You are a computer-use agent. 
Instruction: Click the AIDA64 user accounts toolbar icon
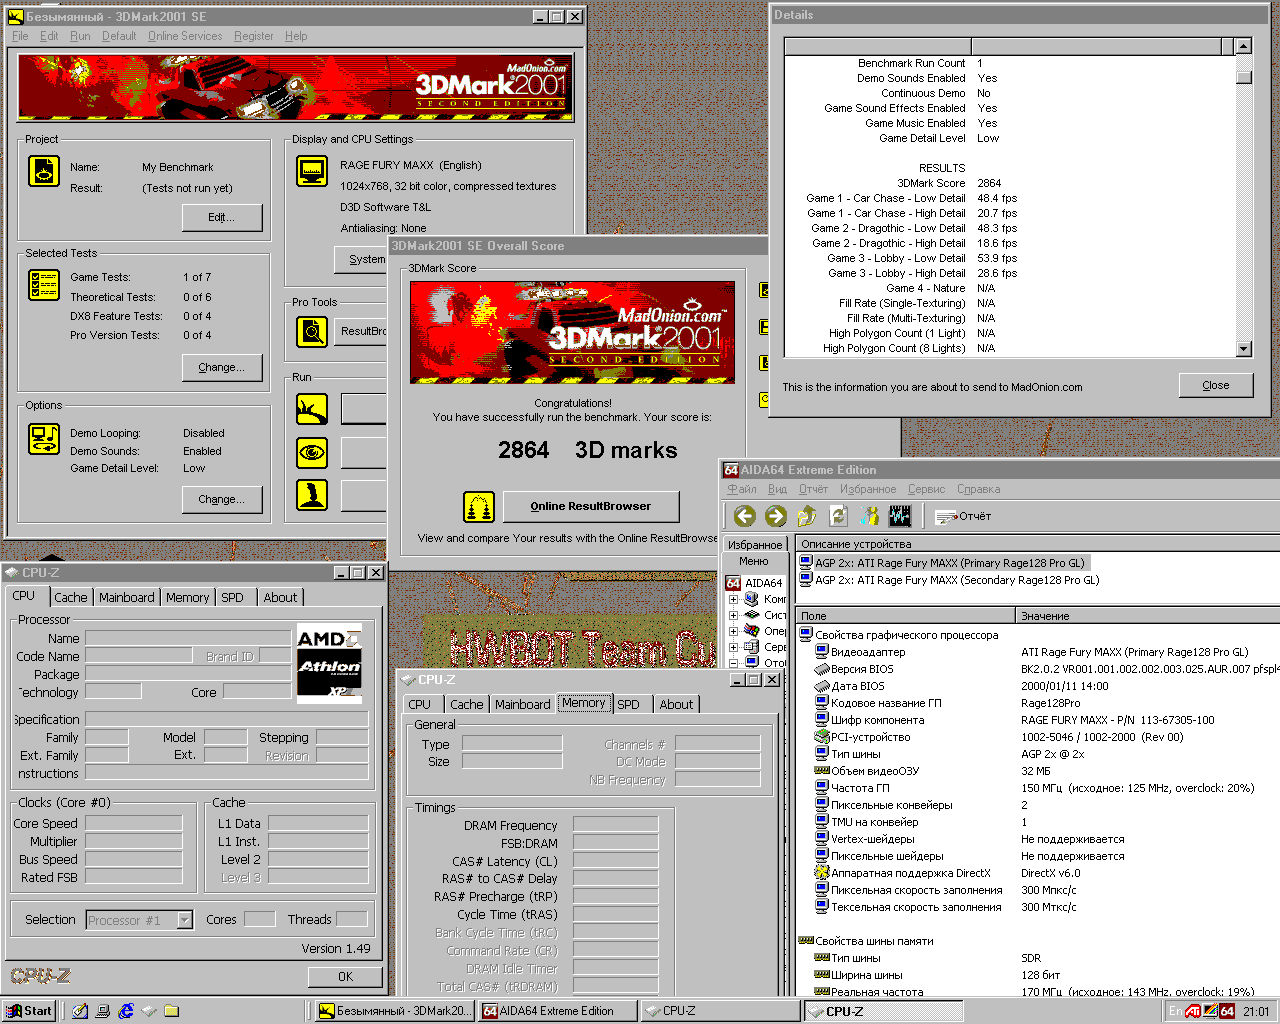tap(869, 516)
